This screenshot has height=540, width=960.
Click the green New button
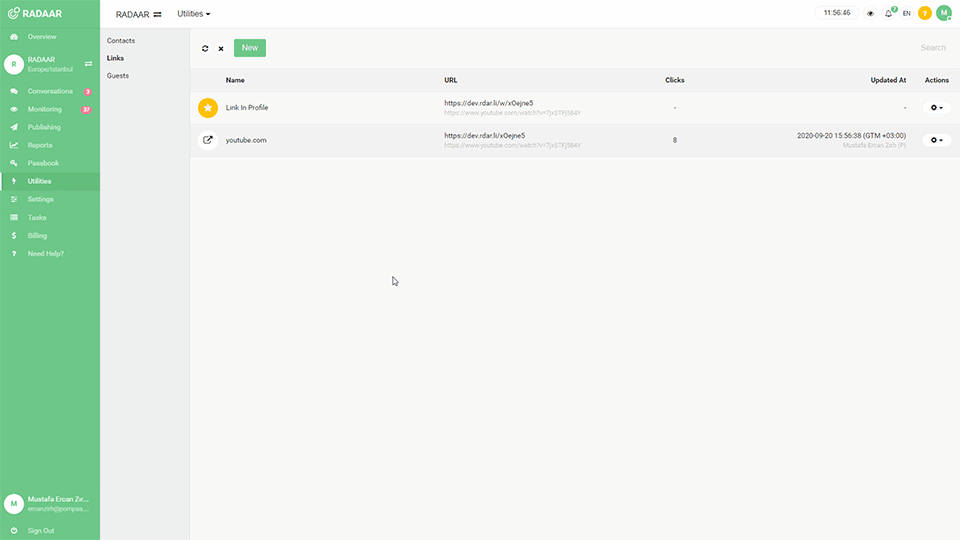tap(250, 48)
